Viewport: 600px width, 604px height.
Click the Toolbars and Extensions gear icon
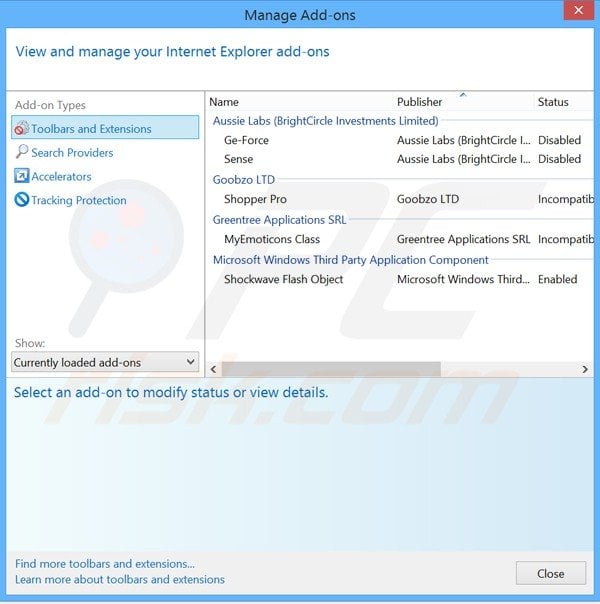pyautogui.click(x=21, y=128)
